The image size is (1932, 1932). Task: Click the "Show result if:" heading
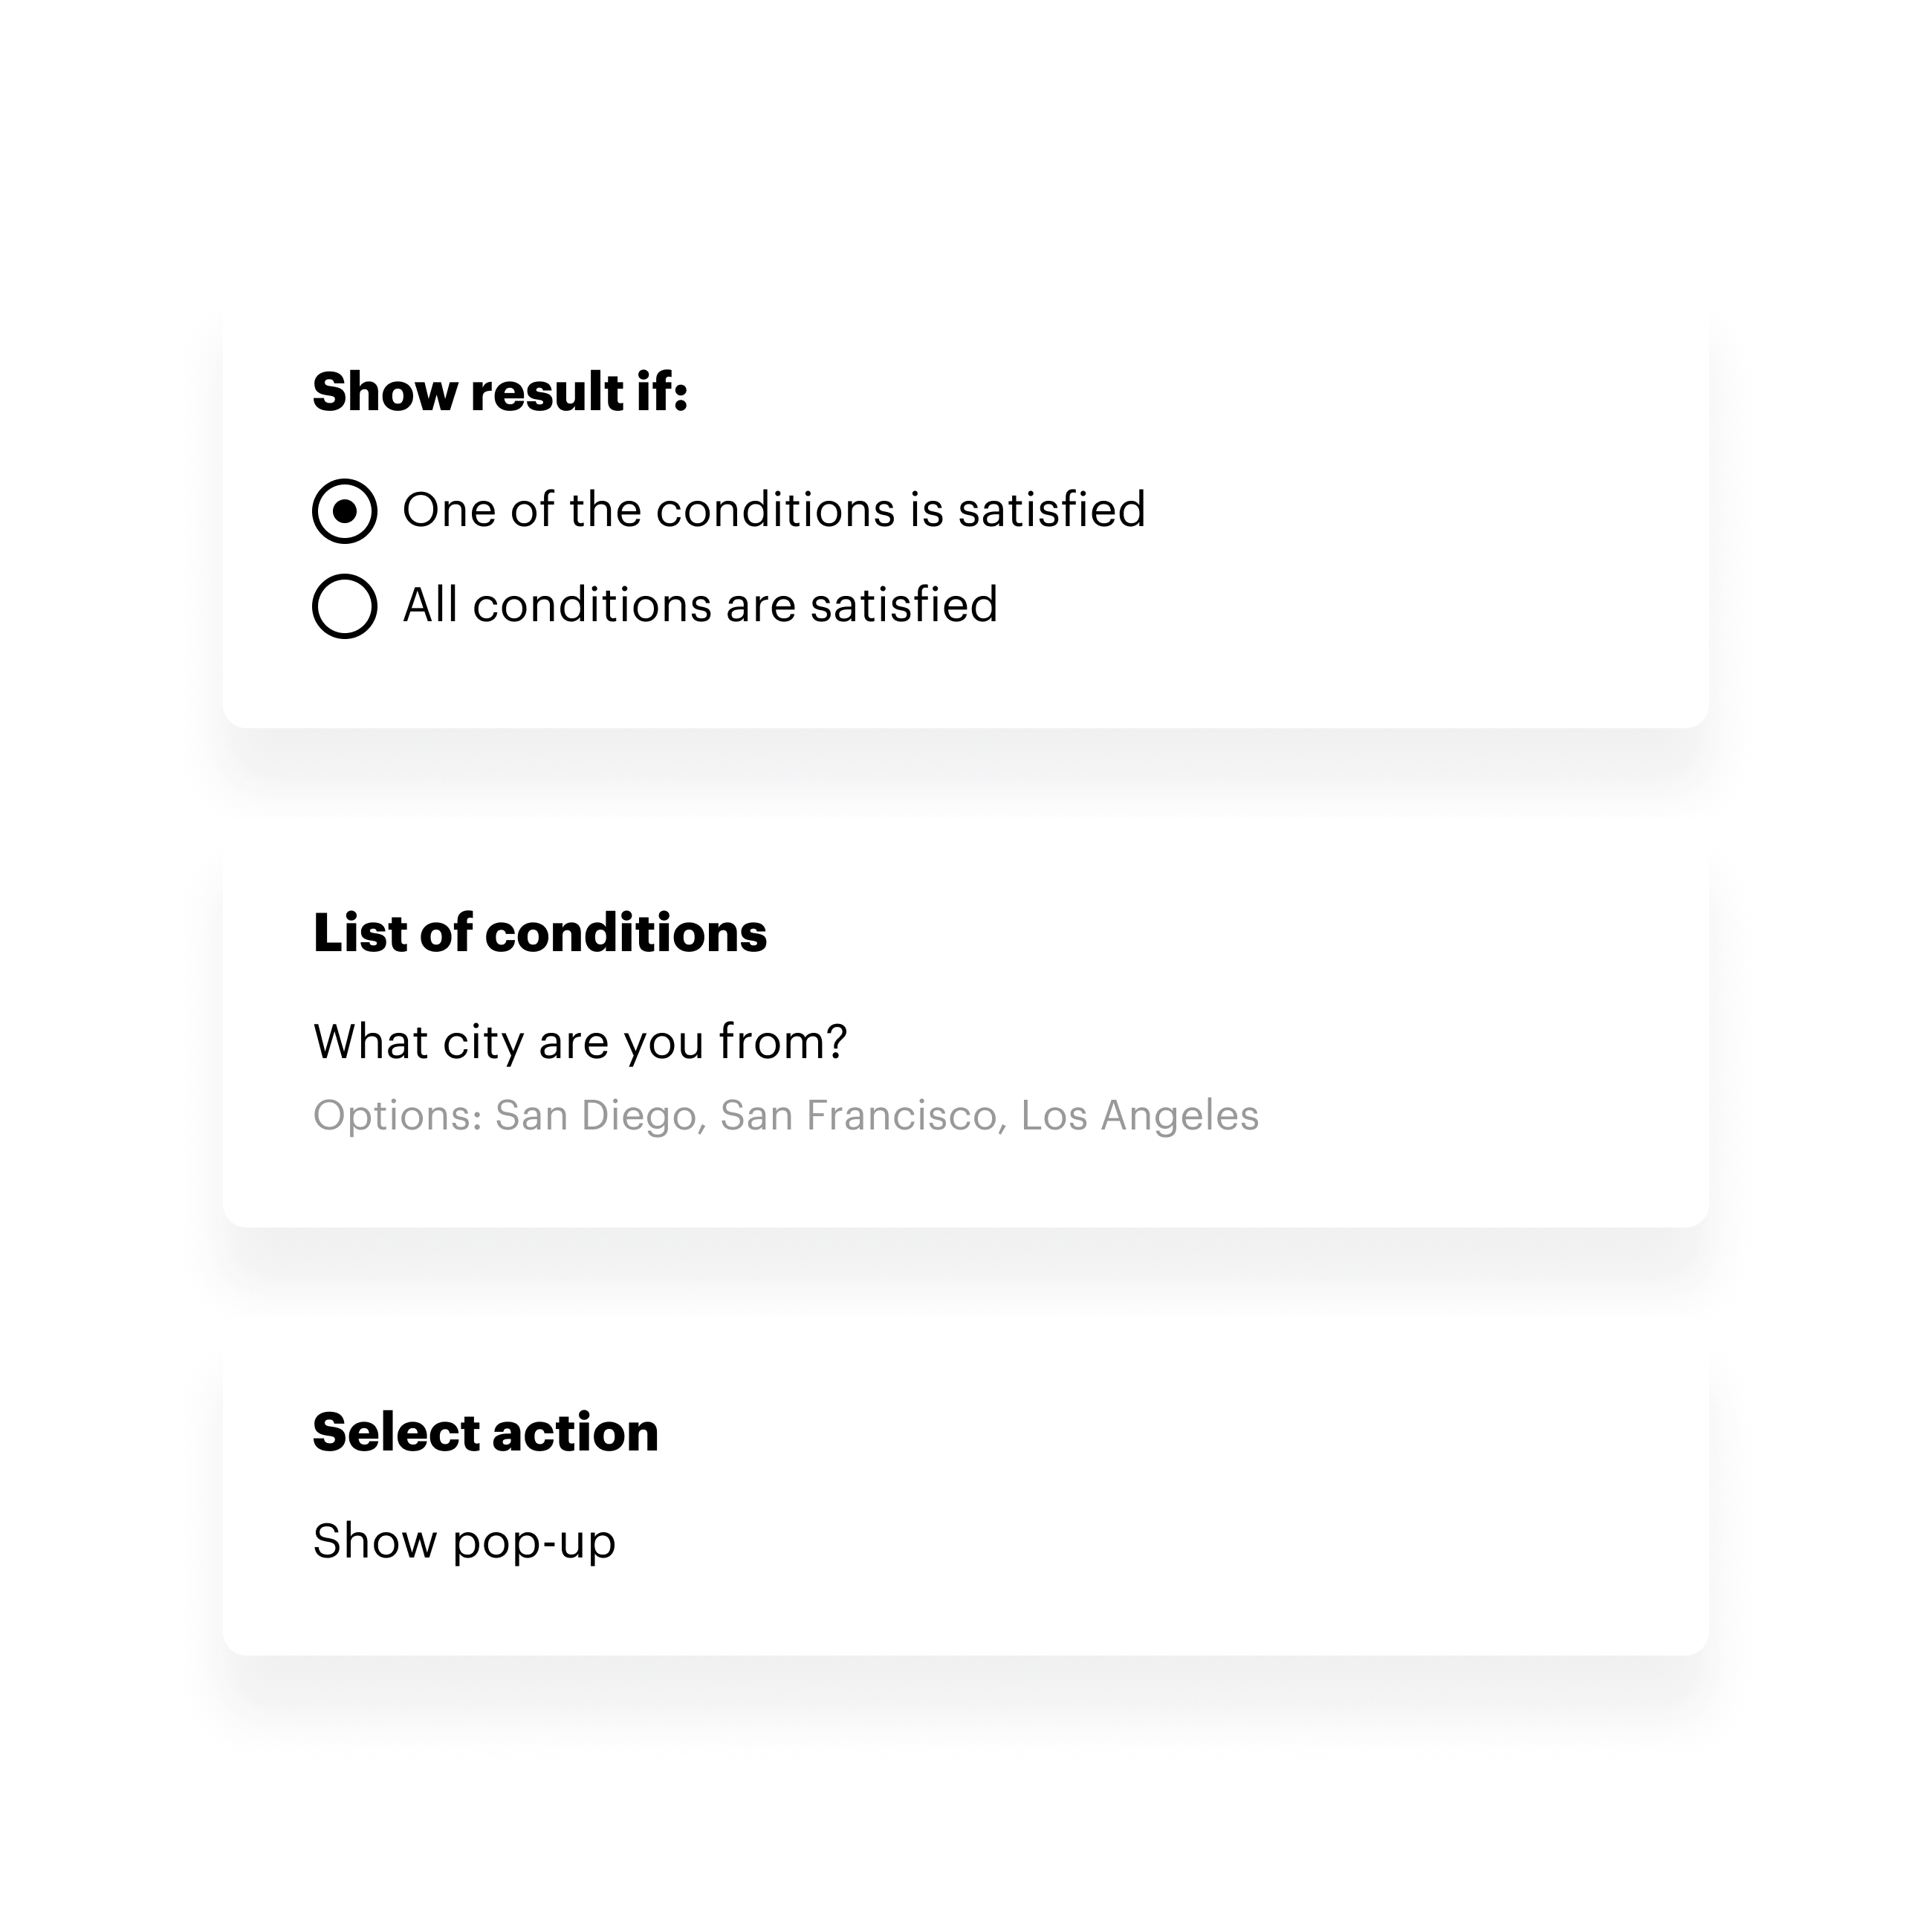coord(500,391)
